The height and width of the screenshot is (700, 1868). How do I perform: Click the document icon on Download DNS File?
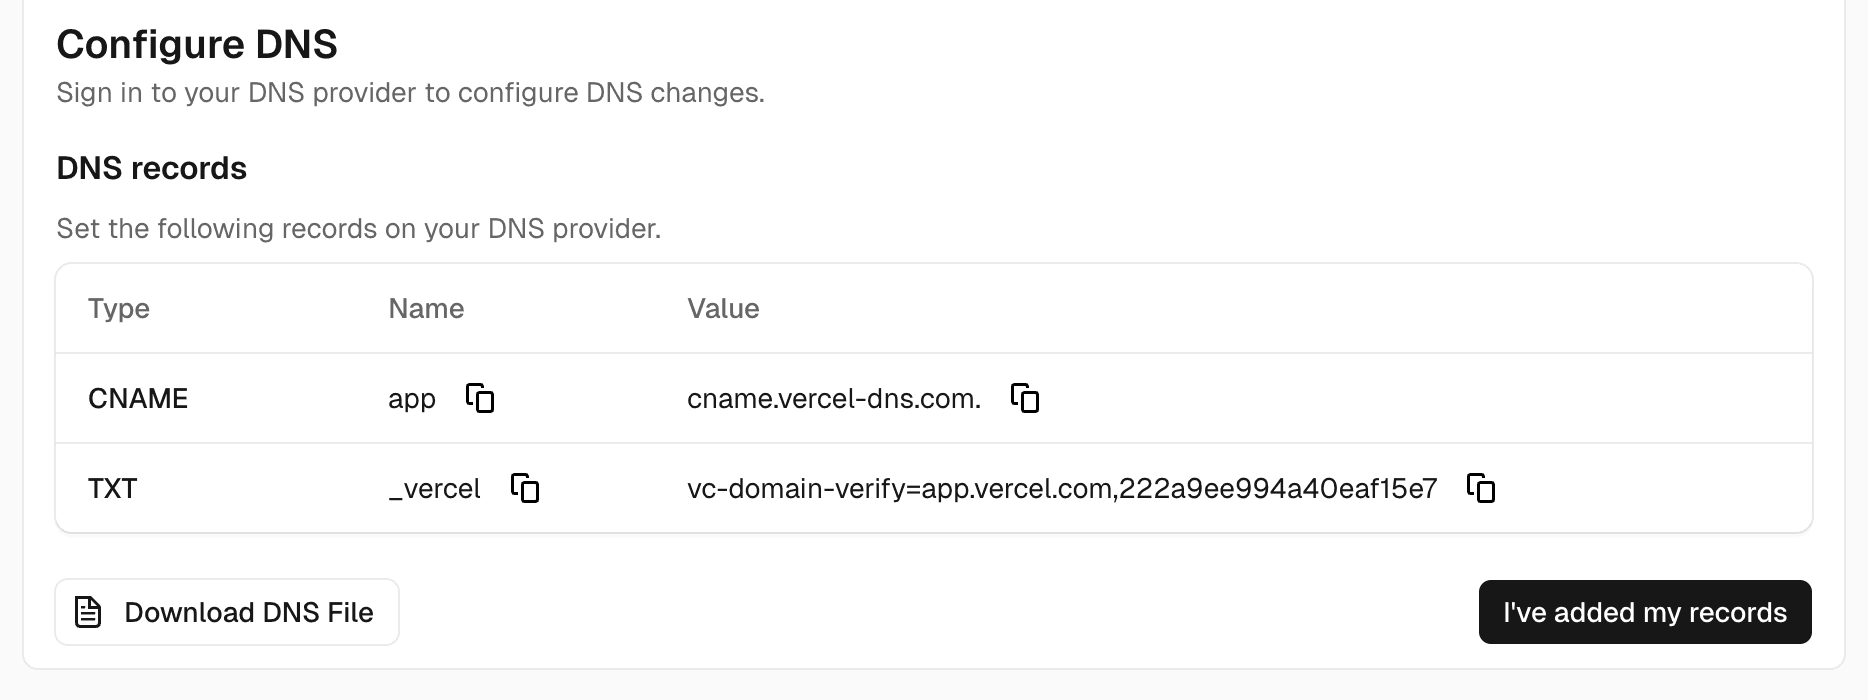(x=88, y=611)
